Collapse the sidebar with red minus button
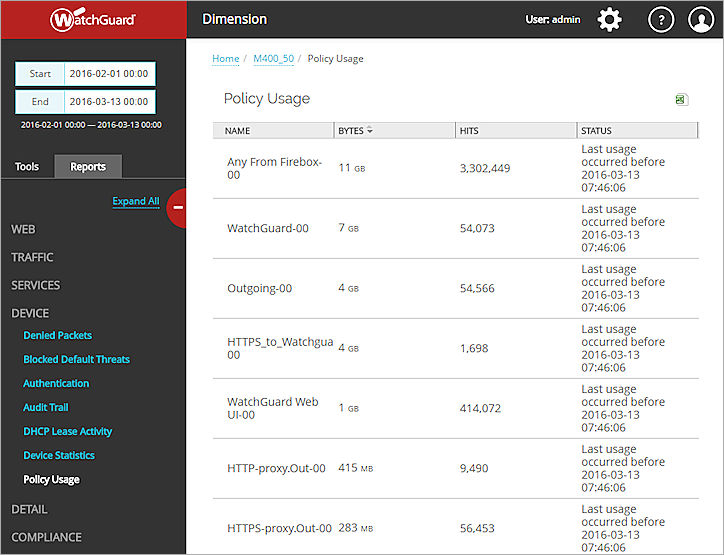724x555 pixels. click(177, 208)
